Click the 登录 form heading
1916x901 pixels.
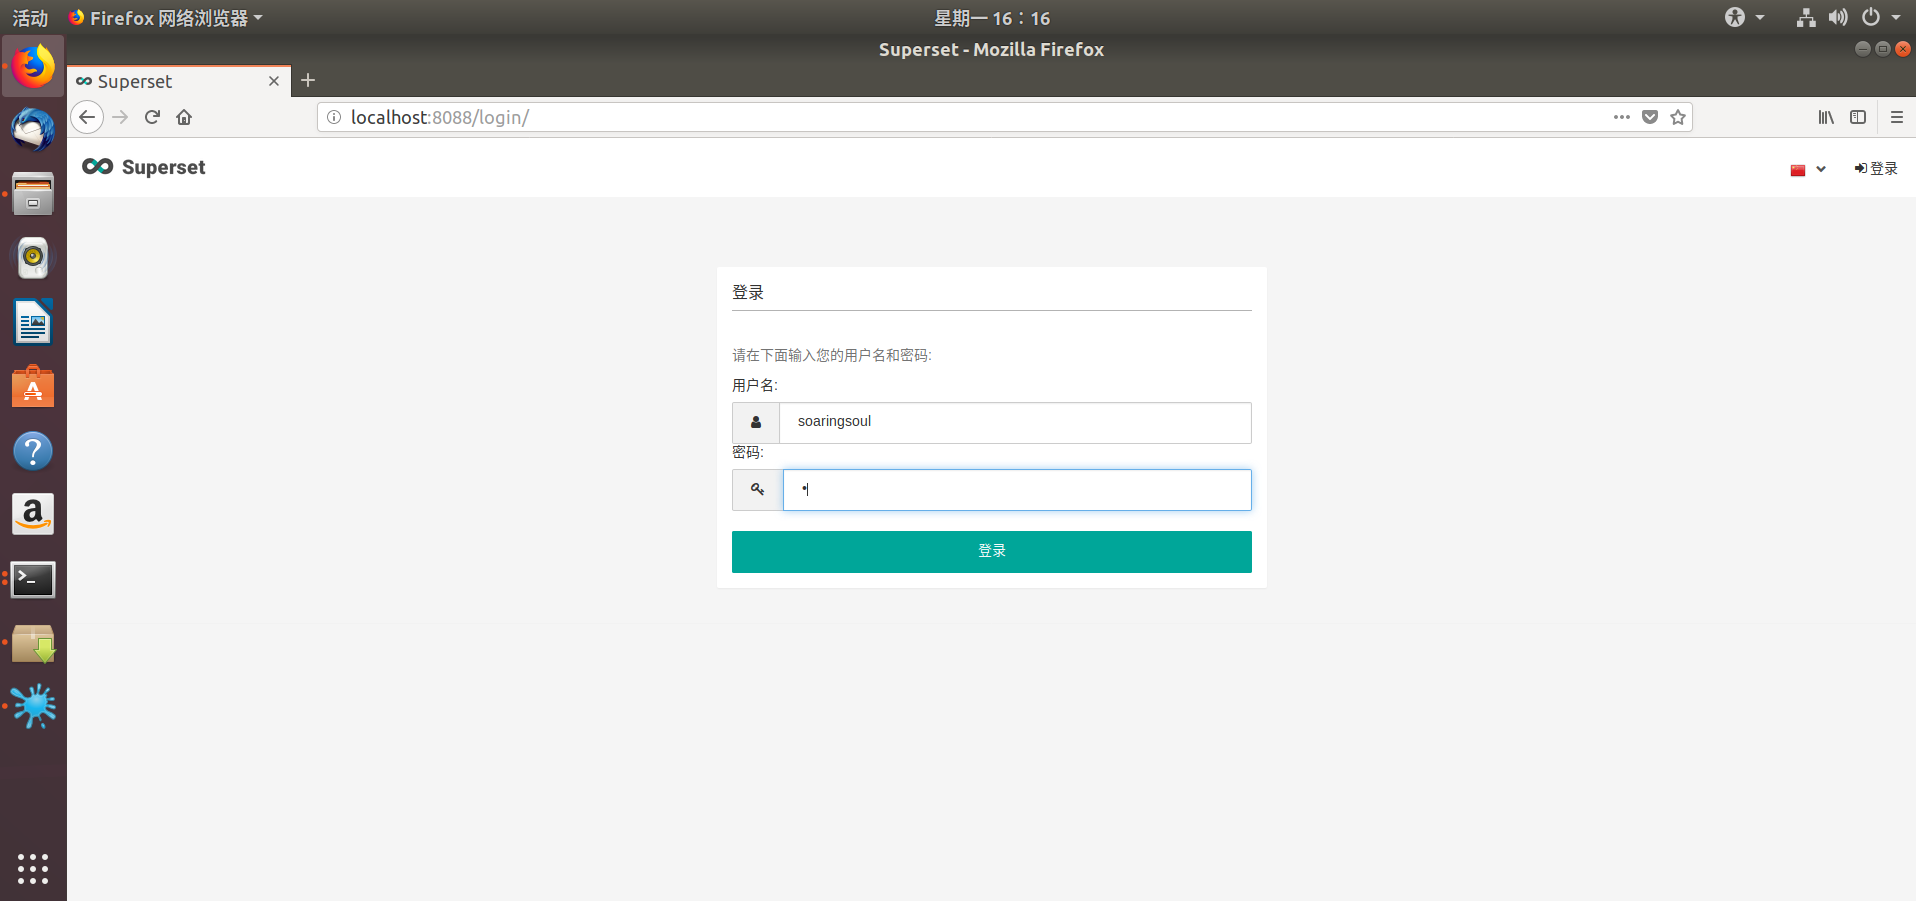click(x=748, y=292)
